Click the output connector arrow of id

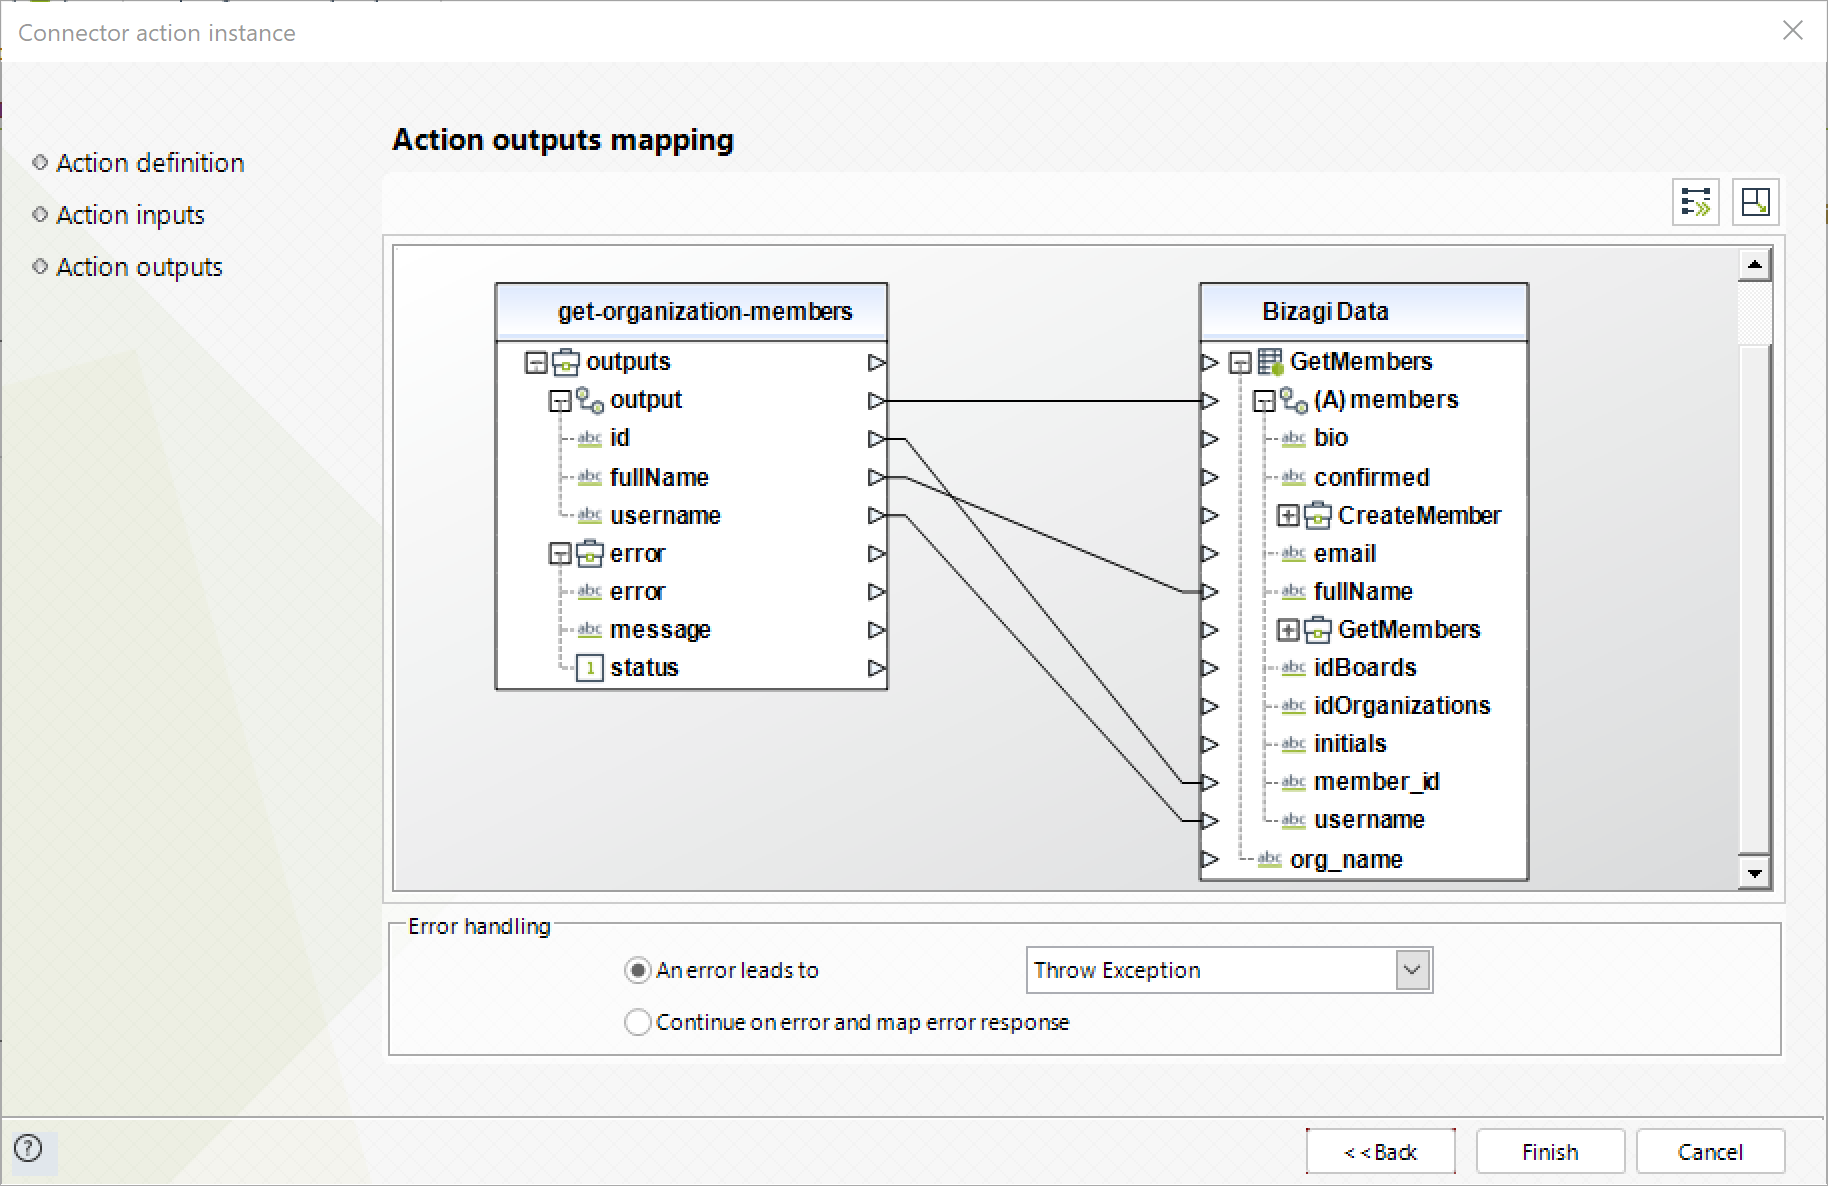[877, 438]
